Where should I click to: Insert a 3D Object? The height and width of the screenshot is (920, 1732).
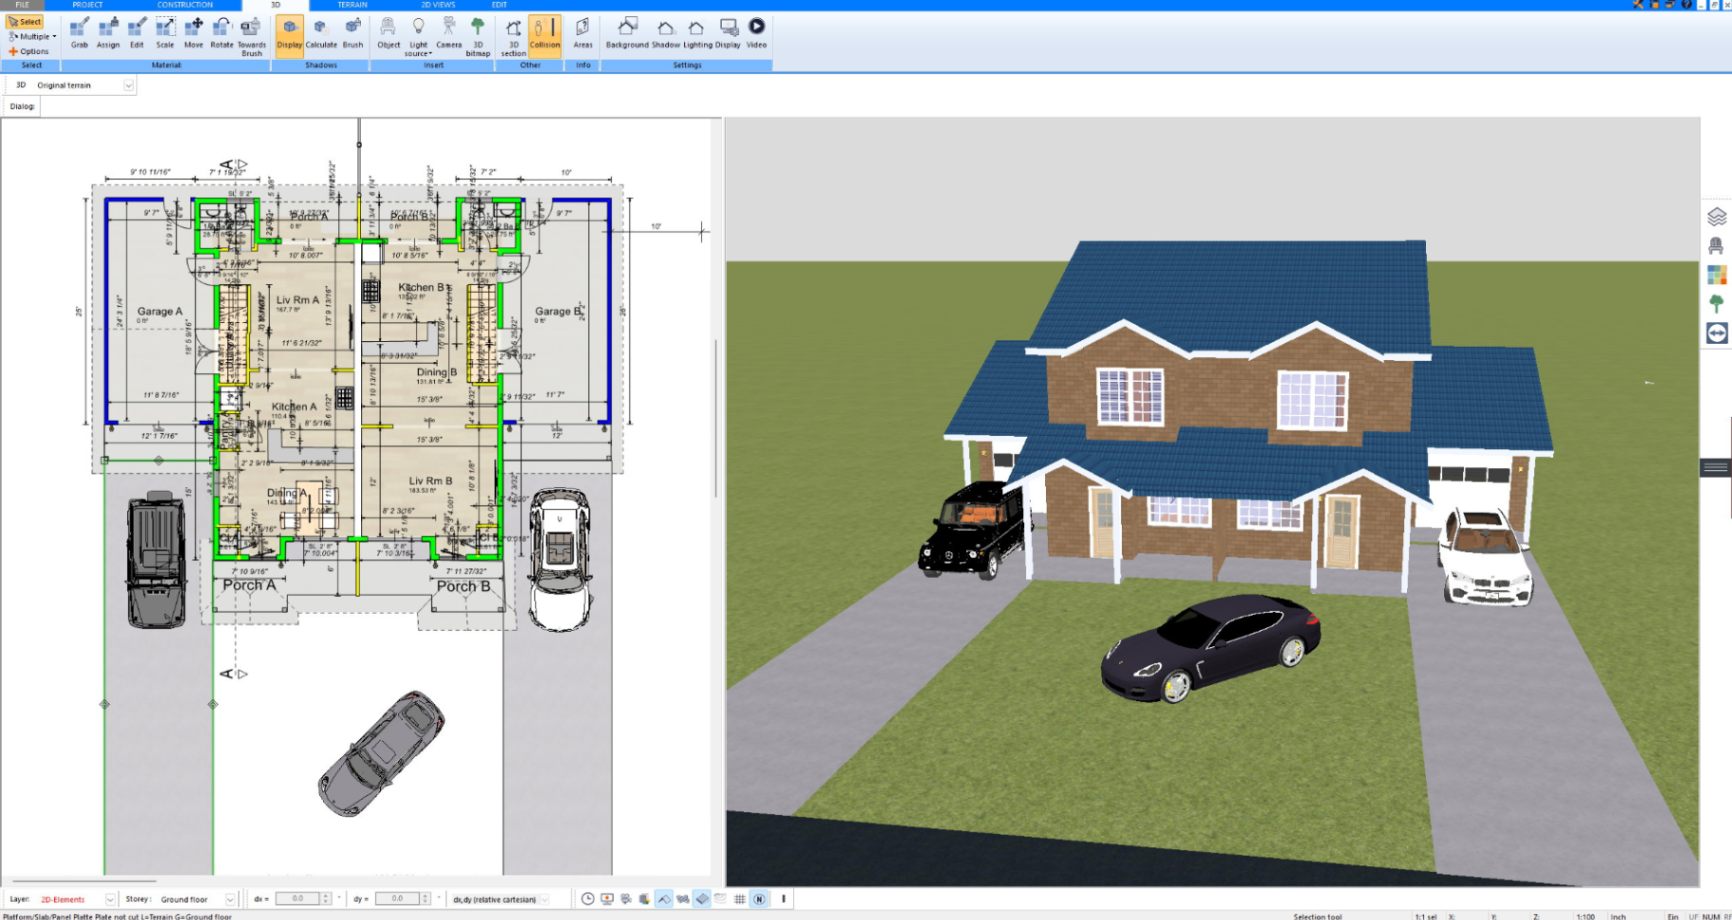(388, 33)
